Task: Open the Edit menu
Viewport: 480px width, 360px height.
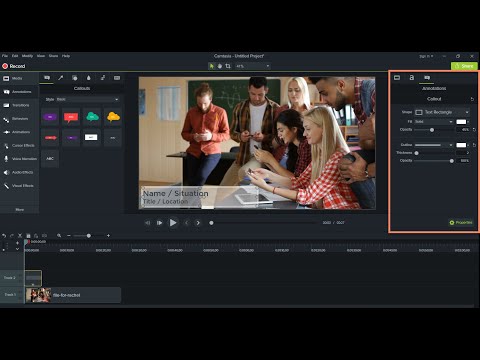Action: [15, 56]
